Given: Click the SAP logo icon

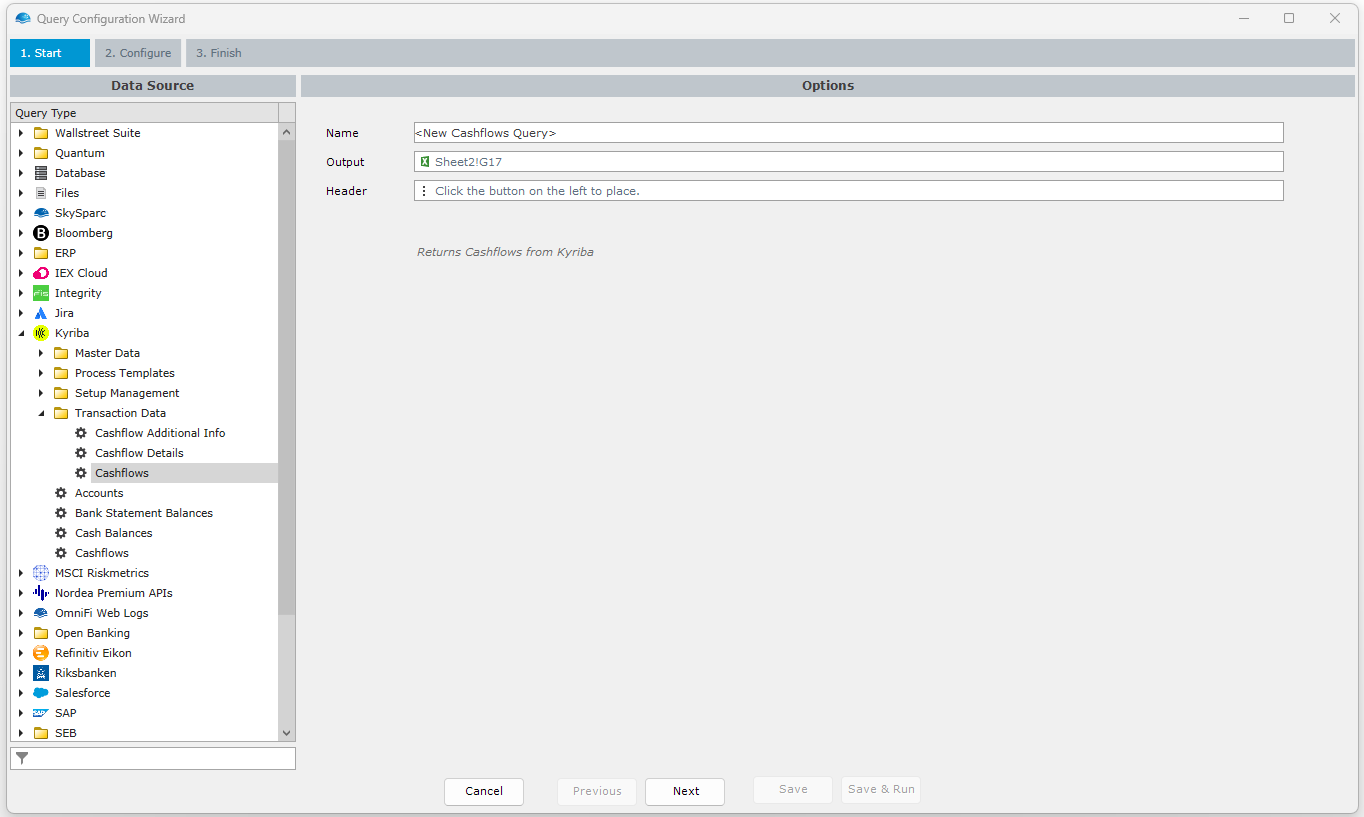Looking at the screenshot, I should coord(41,713).
